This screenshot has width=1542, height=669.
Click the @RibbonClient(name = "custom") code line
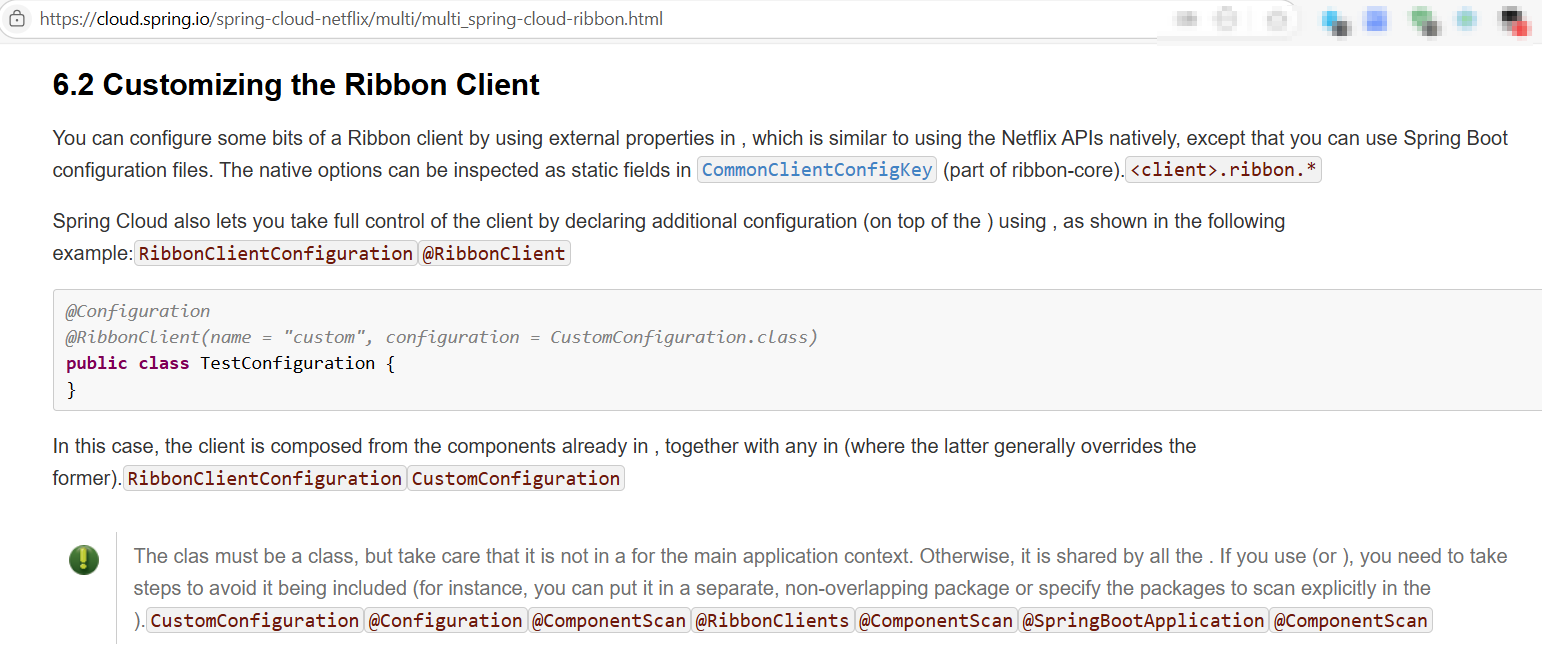pos(442,337)
